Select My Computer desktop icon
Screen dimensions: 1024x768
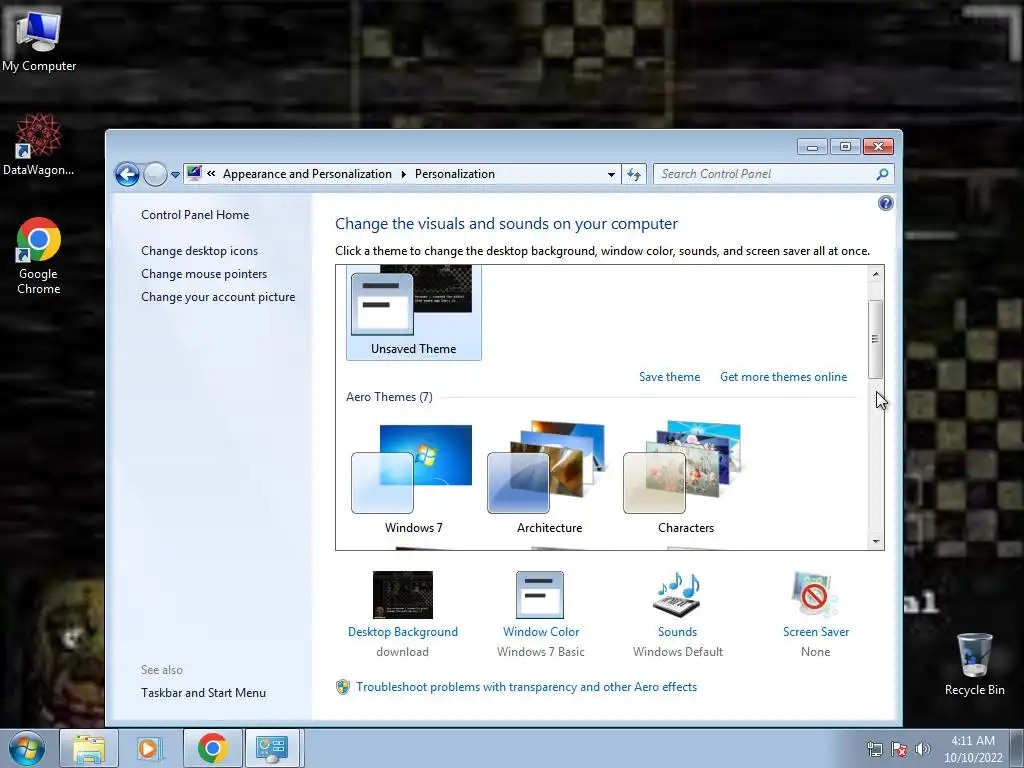[x=39, y=40]
